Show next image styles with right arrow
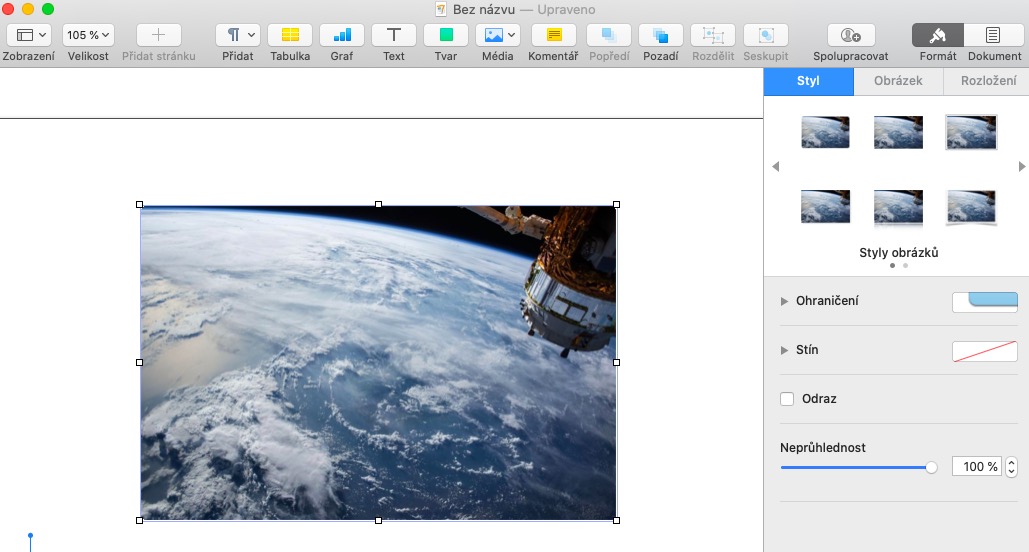The height and width of the screenshot is (552, 1029). coord(1021,167)
